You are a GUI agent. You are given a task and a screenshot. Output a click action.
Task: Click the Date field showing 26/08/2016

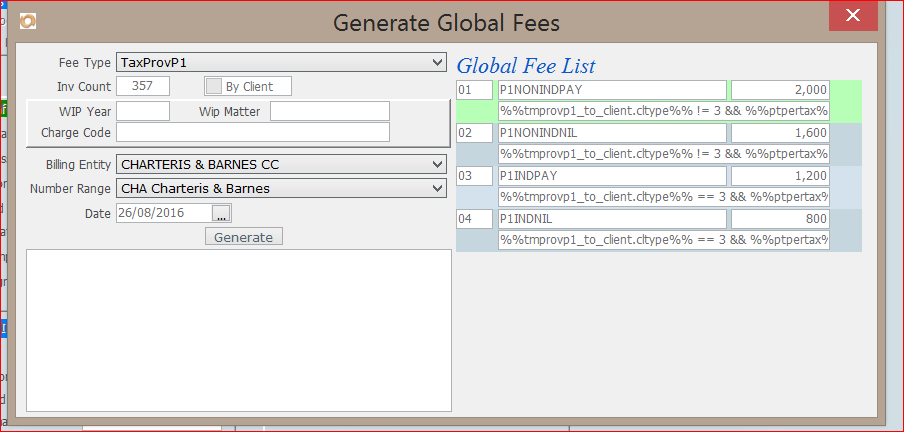click(x=164, y=213)
